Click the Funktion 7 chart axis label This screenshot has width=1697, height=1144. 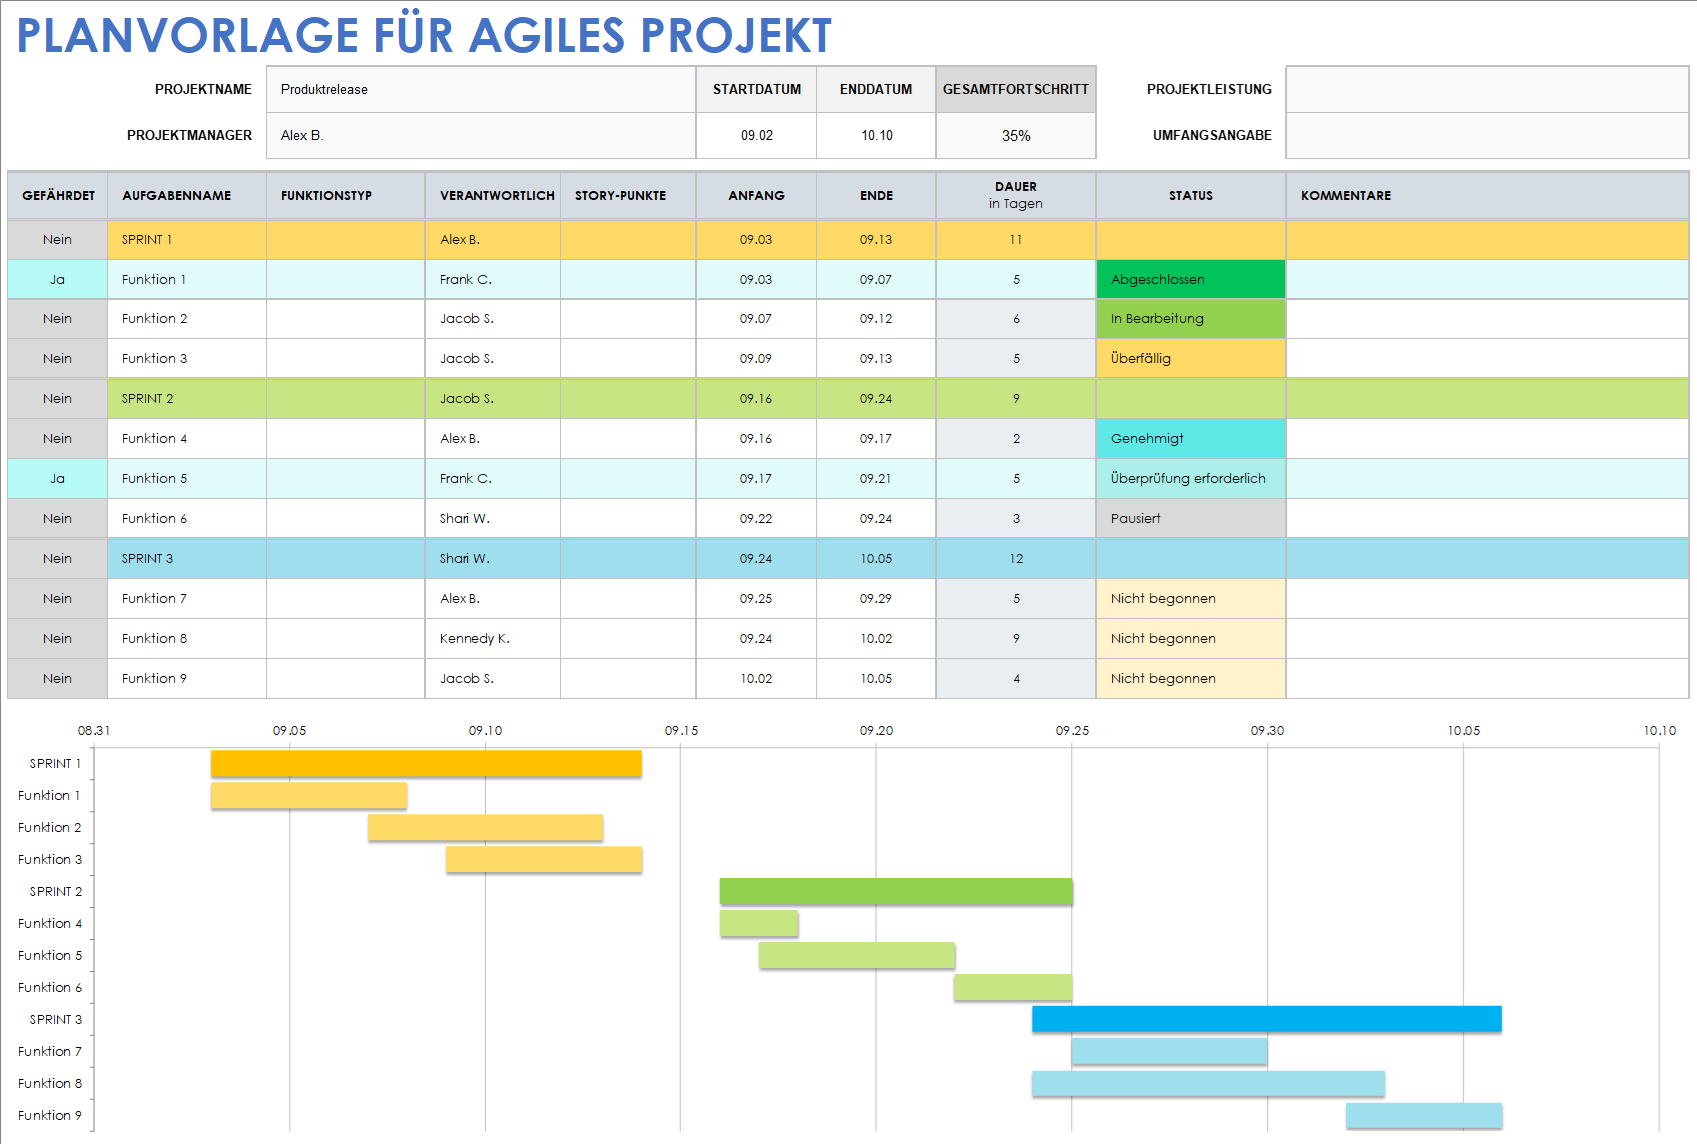click(50, 1051)
